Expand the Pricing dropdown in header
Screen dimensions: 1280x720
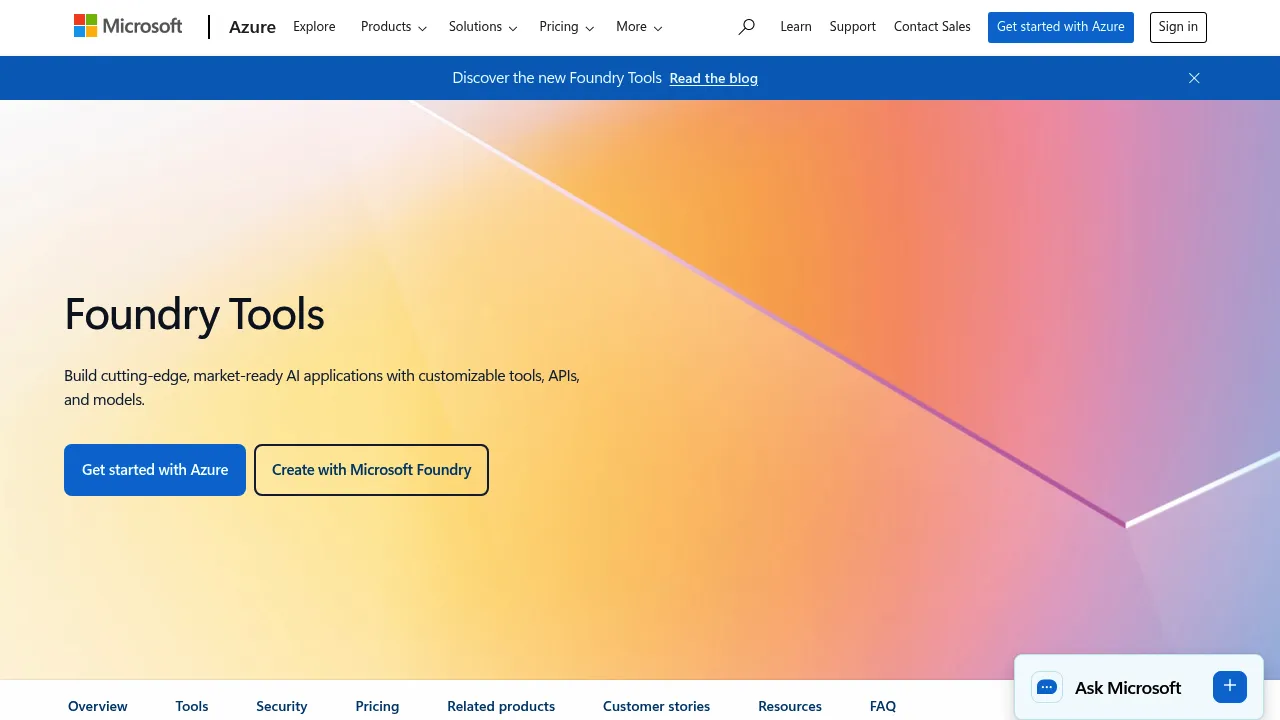coord(567,27)
